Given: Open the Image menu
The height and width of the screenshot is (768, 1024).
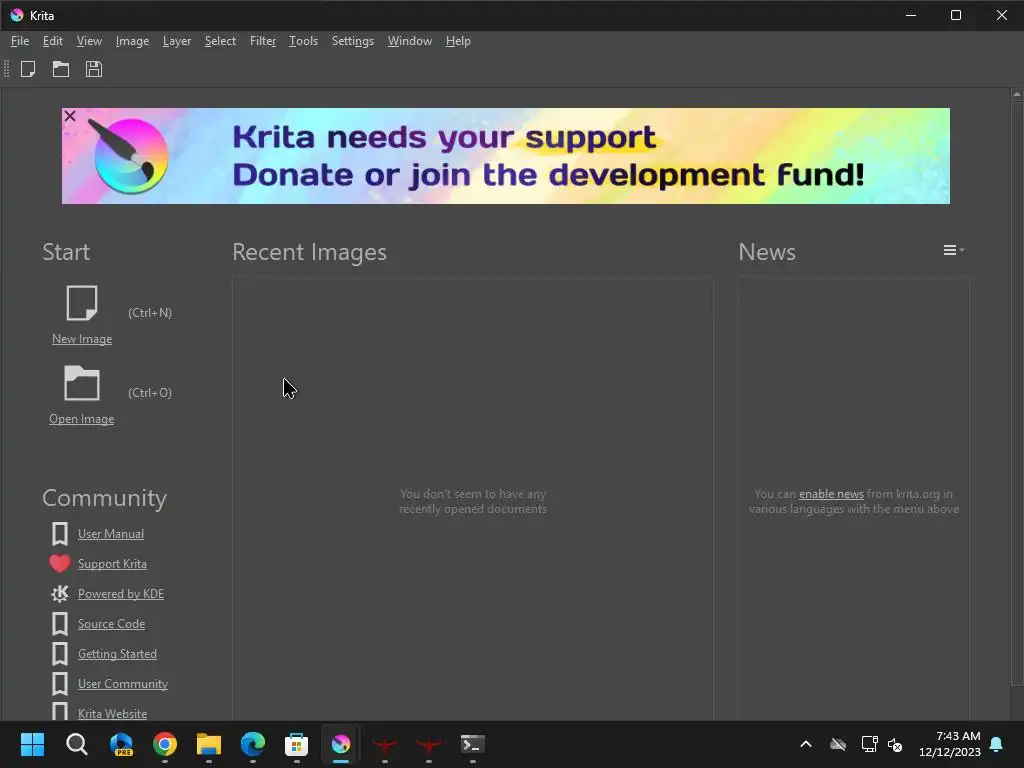Looking at the screenshot, I should pyautogui.click(x=132, y=41).
